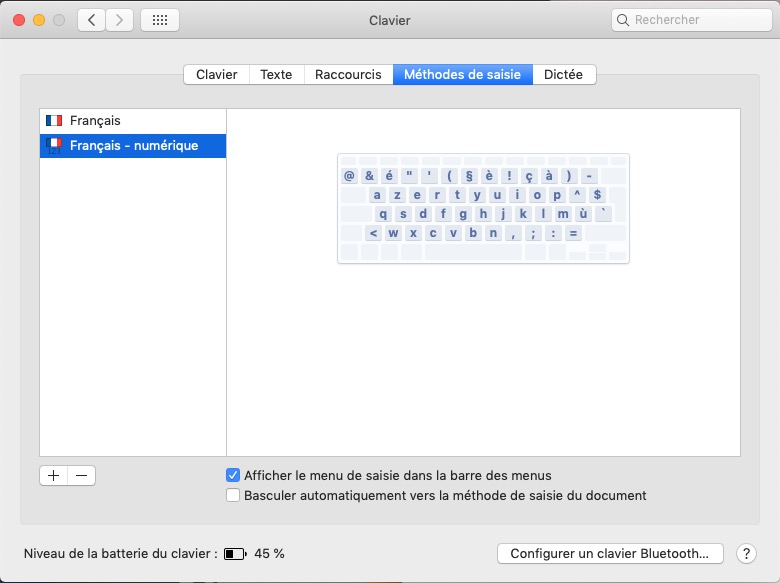
Task: Select the Méthodes de saisie tab
Action: (x=463, y=75)
